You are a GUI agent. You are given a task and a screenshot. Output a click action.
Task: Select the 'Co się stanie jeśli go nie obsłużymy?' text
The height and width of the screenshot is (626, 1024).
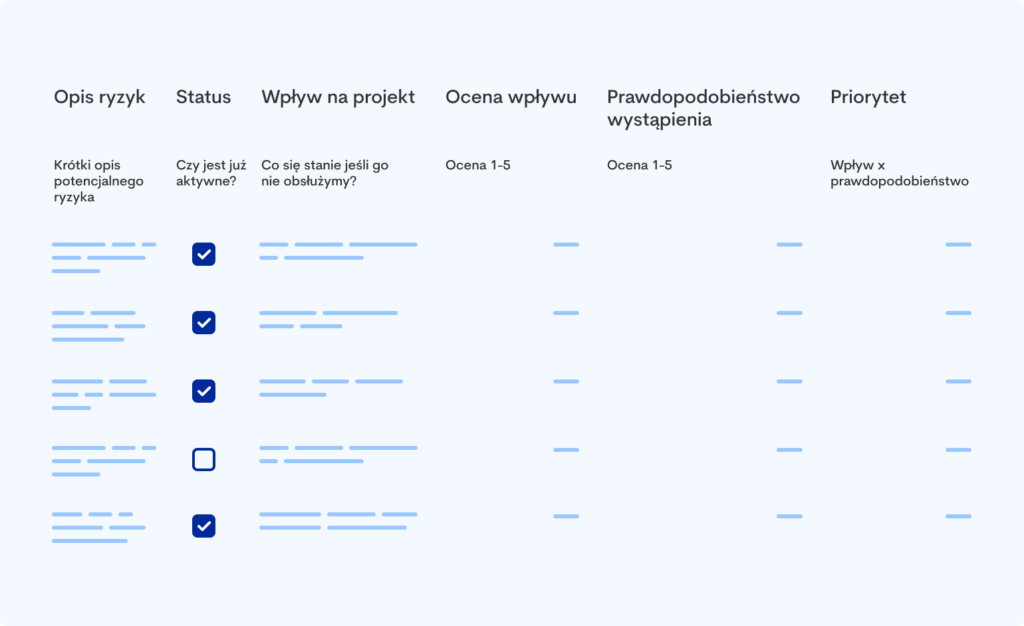tap(324, 173)
